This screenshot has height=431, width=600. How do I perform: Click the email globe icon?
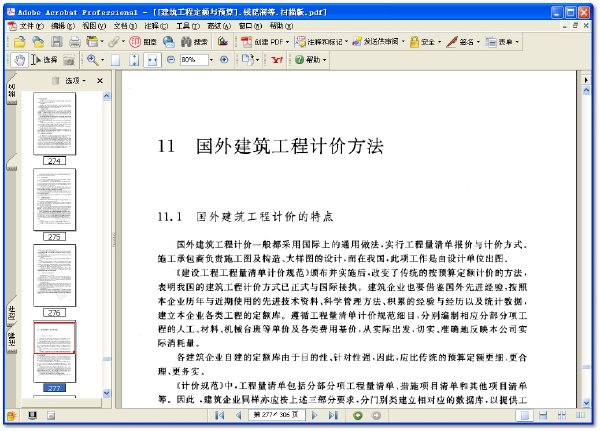tap(168, 42)
